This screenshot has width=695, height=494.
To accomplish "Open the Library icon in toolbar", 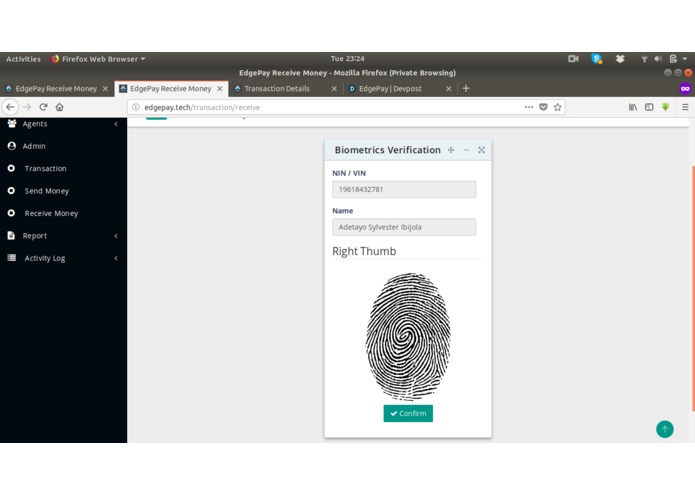I will (633, 107).
